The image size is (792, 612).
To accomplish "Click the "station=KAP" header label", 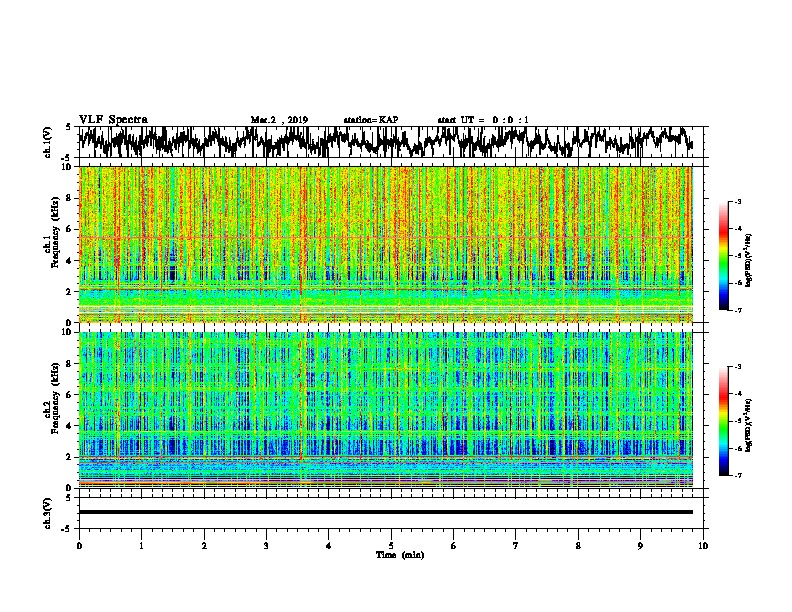I will 371,120.
